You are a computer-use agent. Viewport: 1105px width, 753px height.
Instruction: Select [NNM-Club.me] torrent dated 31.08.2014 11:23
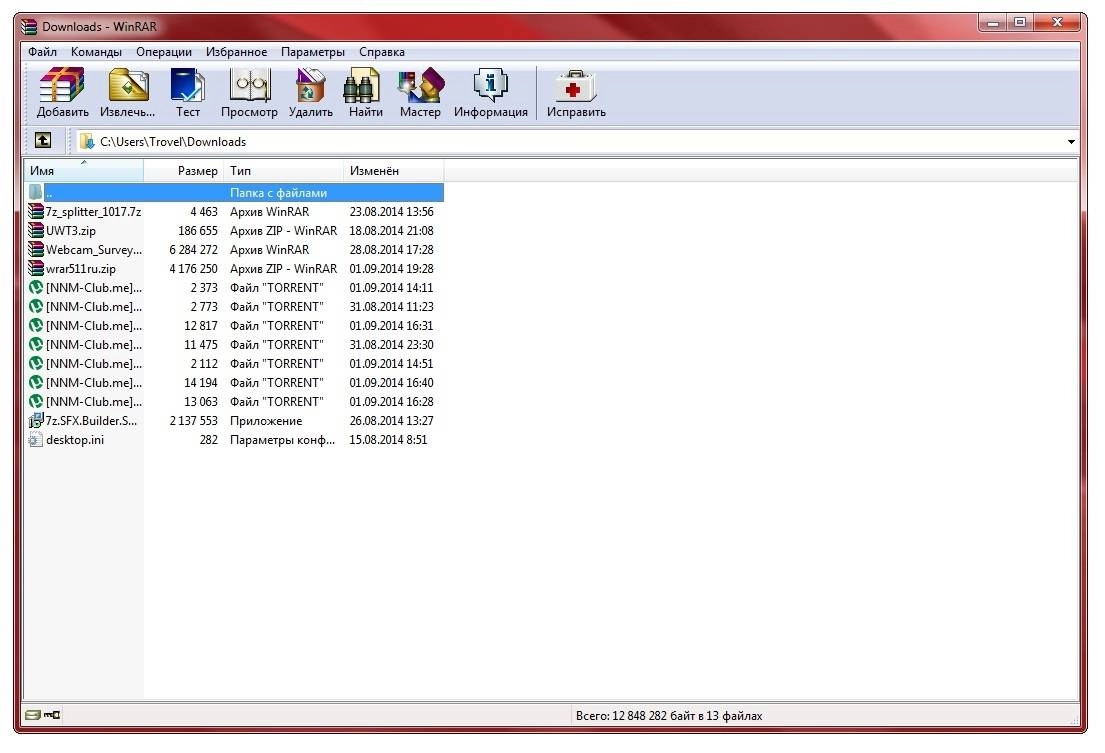pyautogui.click(x=94, y=306)
